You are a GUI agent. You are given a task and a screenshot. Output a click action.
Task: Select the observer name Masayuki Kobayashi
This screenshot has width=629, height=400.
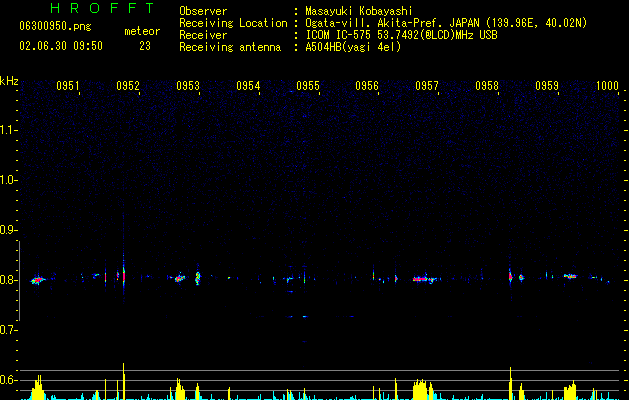359,11
